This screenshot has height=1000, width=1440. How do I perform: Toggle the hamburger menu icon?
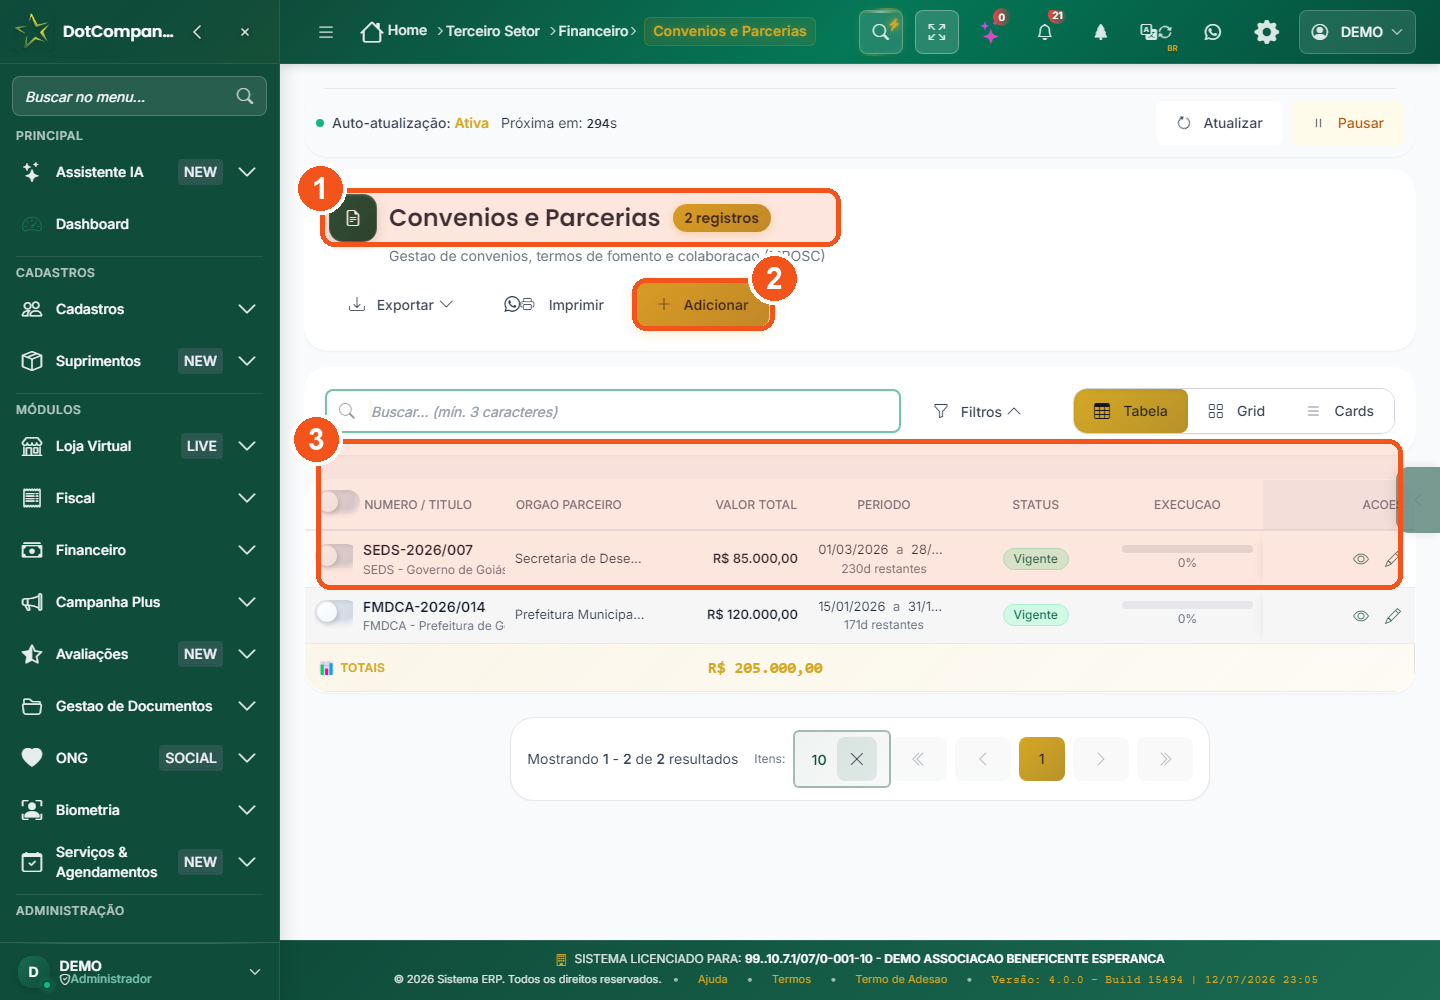[x=326, y=32]
